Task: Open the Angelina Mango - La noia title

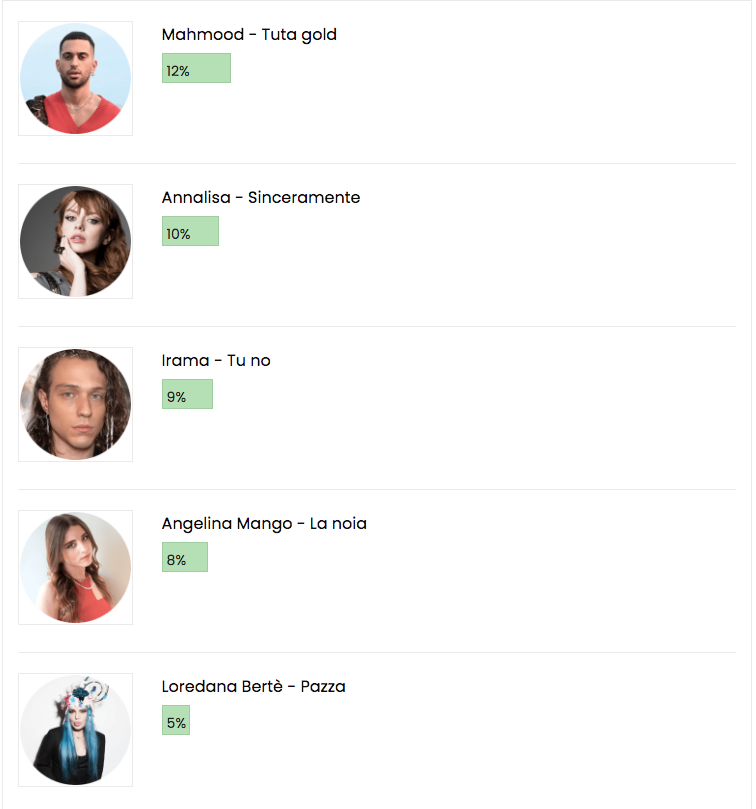Action: pyautogui.click(x=264, y=524)
